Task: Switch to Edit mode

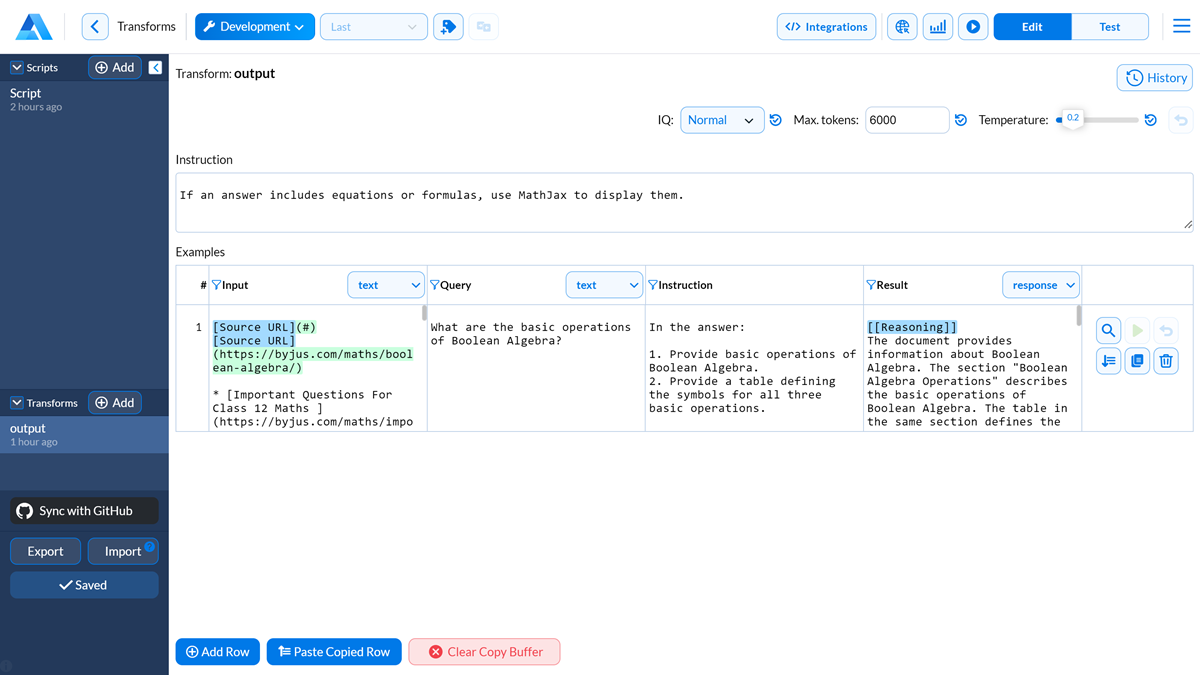Action: tap(1032, 27)
